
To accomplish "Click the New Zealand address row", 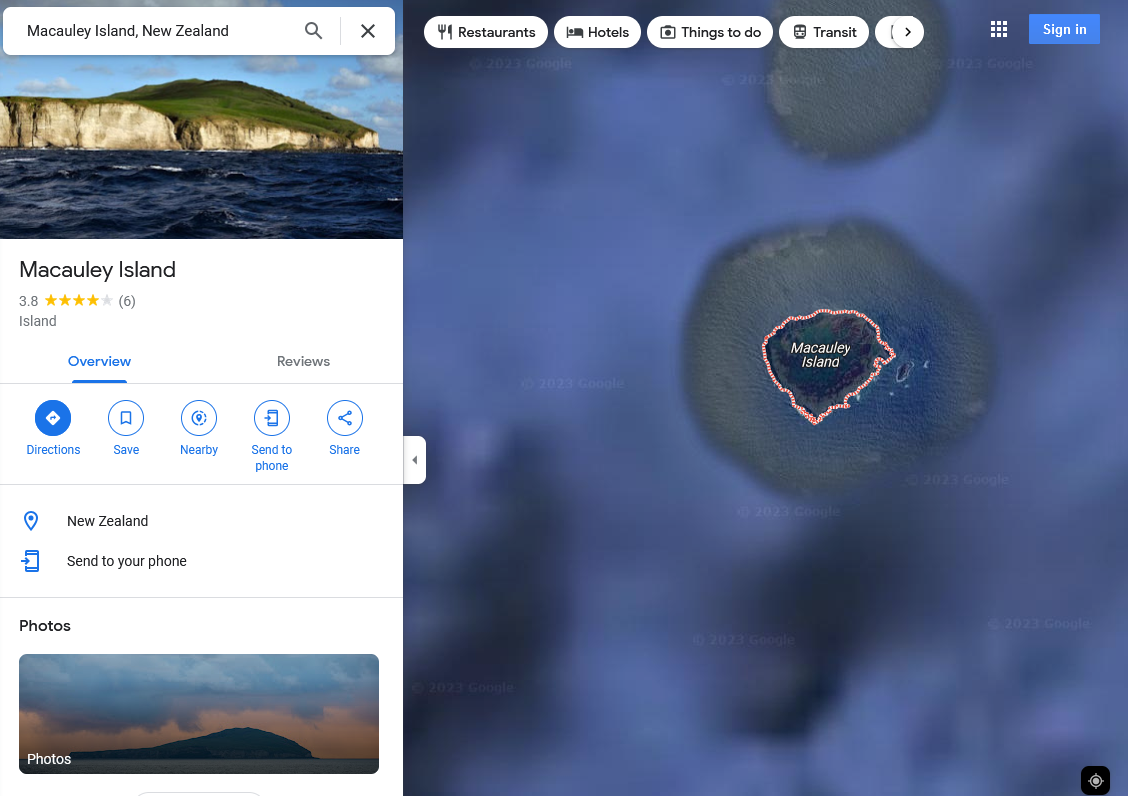I will pyautogui.click(x=201, y=521).
